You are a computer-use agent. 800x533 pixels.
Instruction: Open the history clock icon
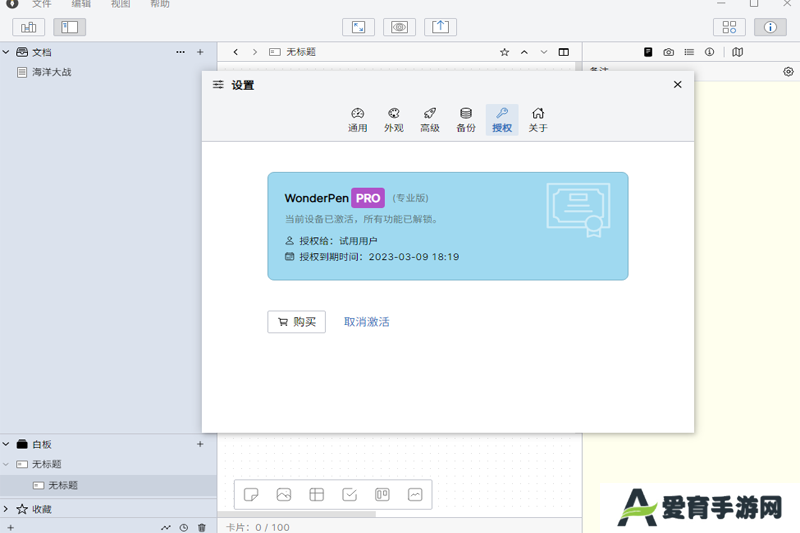pos(184,528)
